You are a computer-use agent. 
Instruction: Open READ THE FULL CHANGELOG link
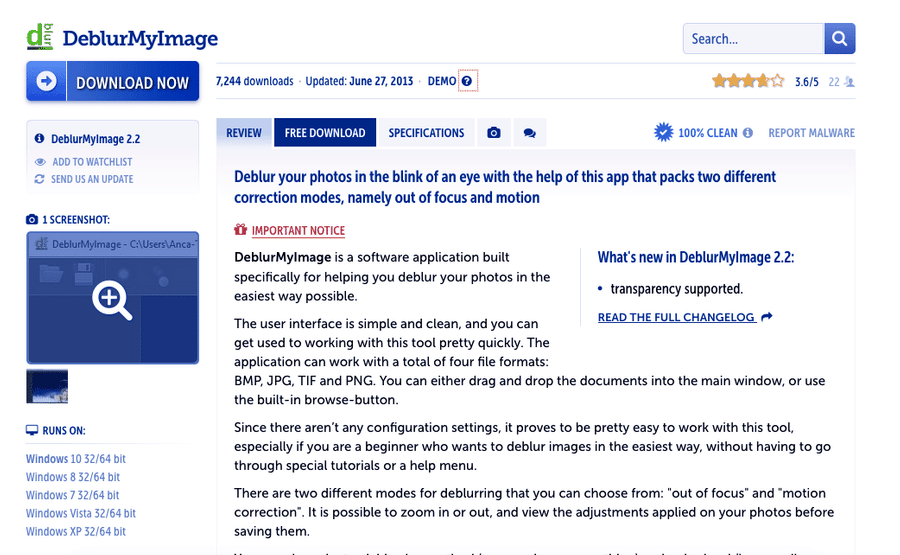pyautogui.click(x=676, y=317)
